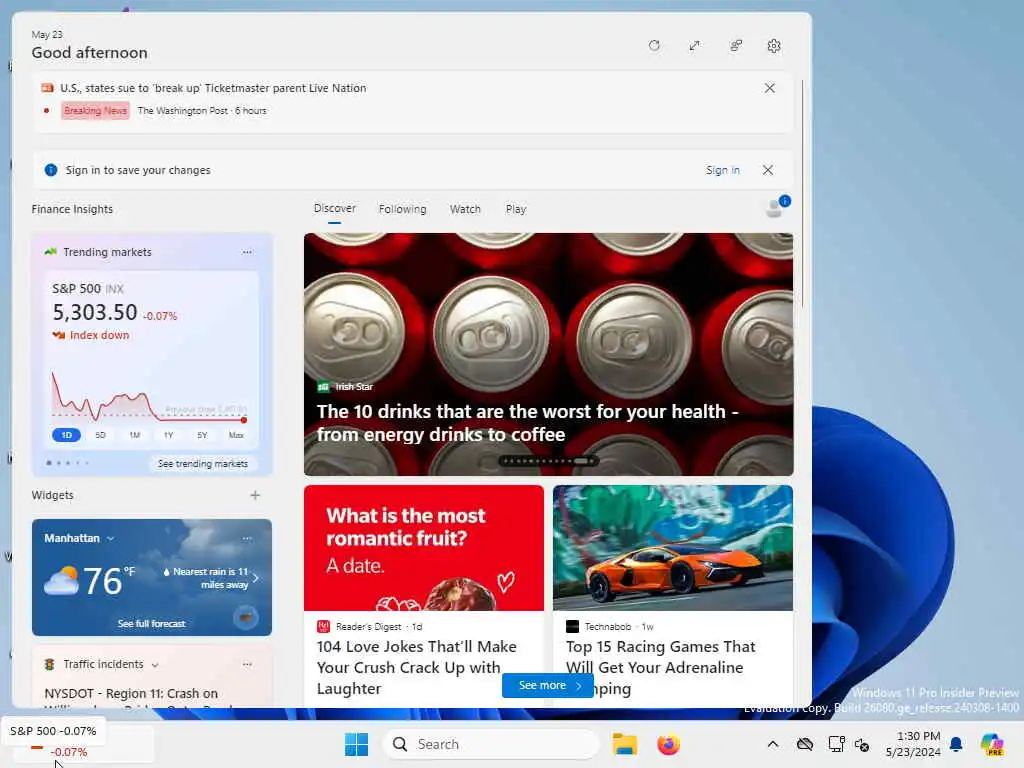Select the 1M chart range

(x=135, y=435)
